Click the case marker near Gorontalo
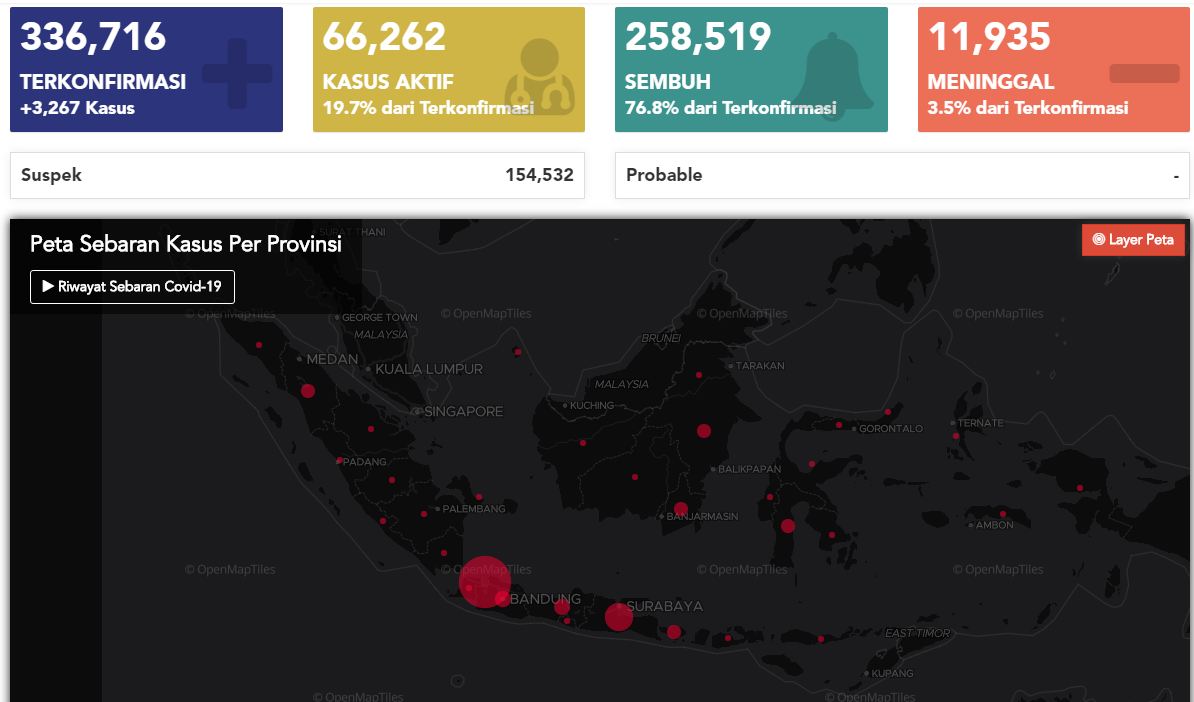 [x=839, y=424]
